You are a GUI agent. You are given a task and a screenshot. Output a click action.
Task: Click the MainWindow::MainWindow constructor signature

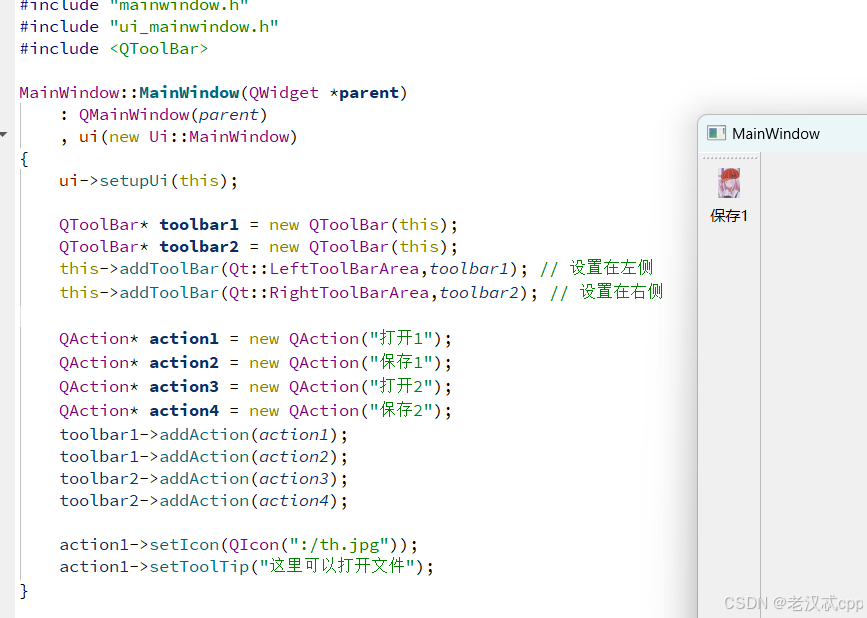[x=213, y=93]
